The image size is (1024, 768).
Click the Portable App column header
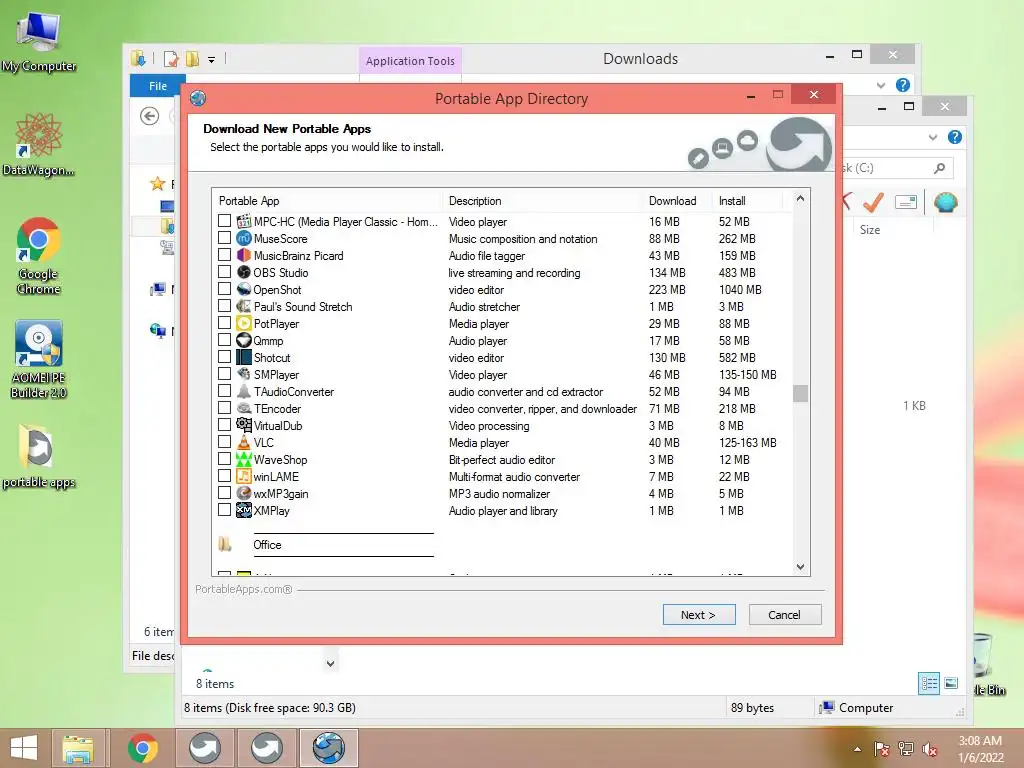(327, 200)
